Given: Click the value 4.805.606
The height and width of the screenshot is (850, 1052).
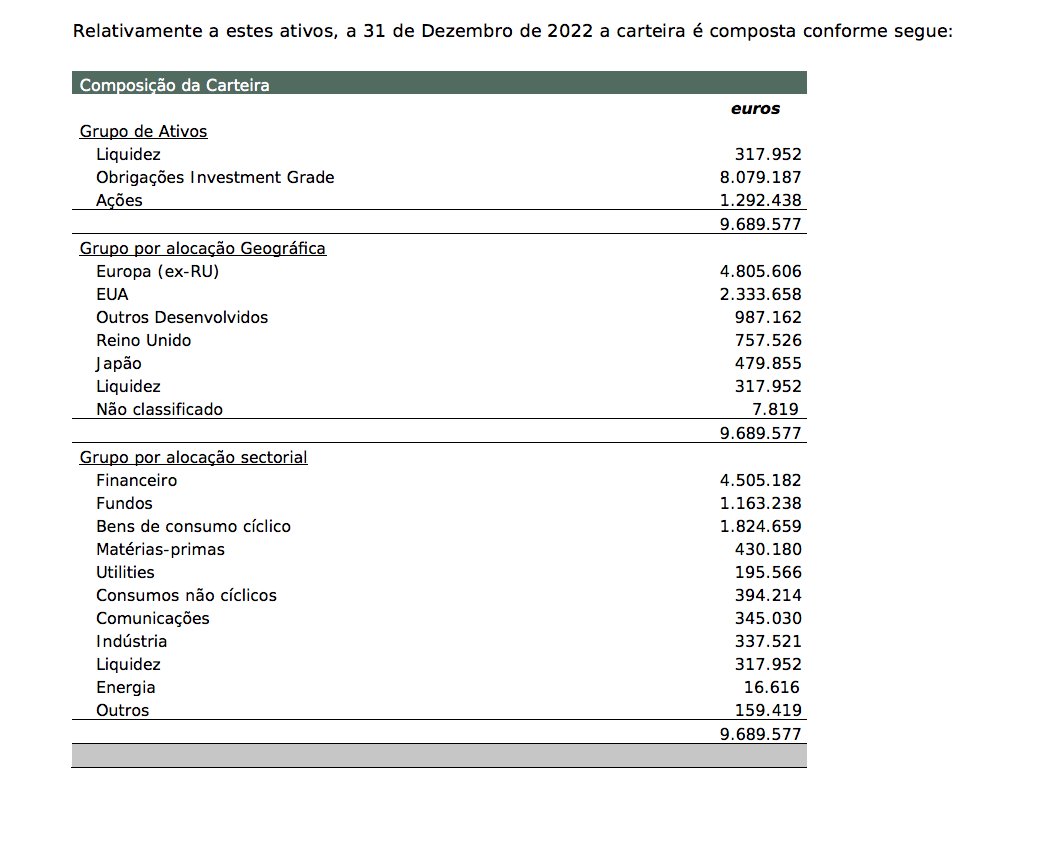Looking at the screenshot, I should click(761, 272).
